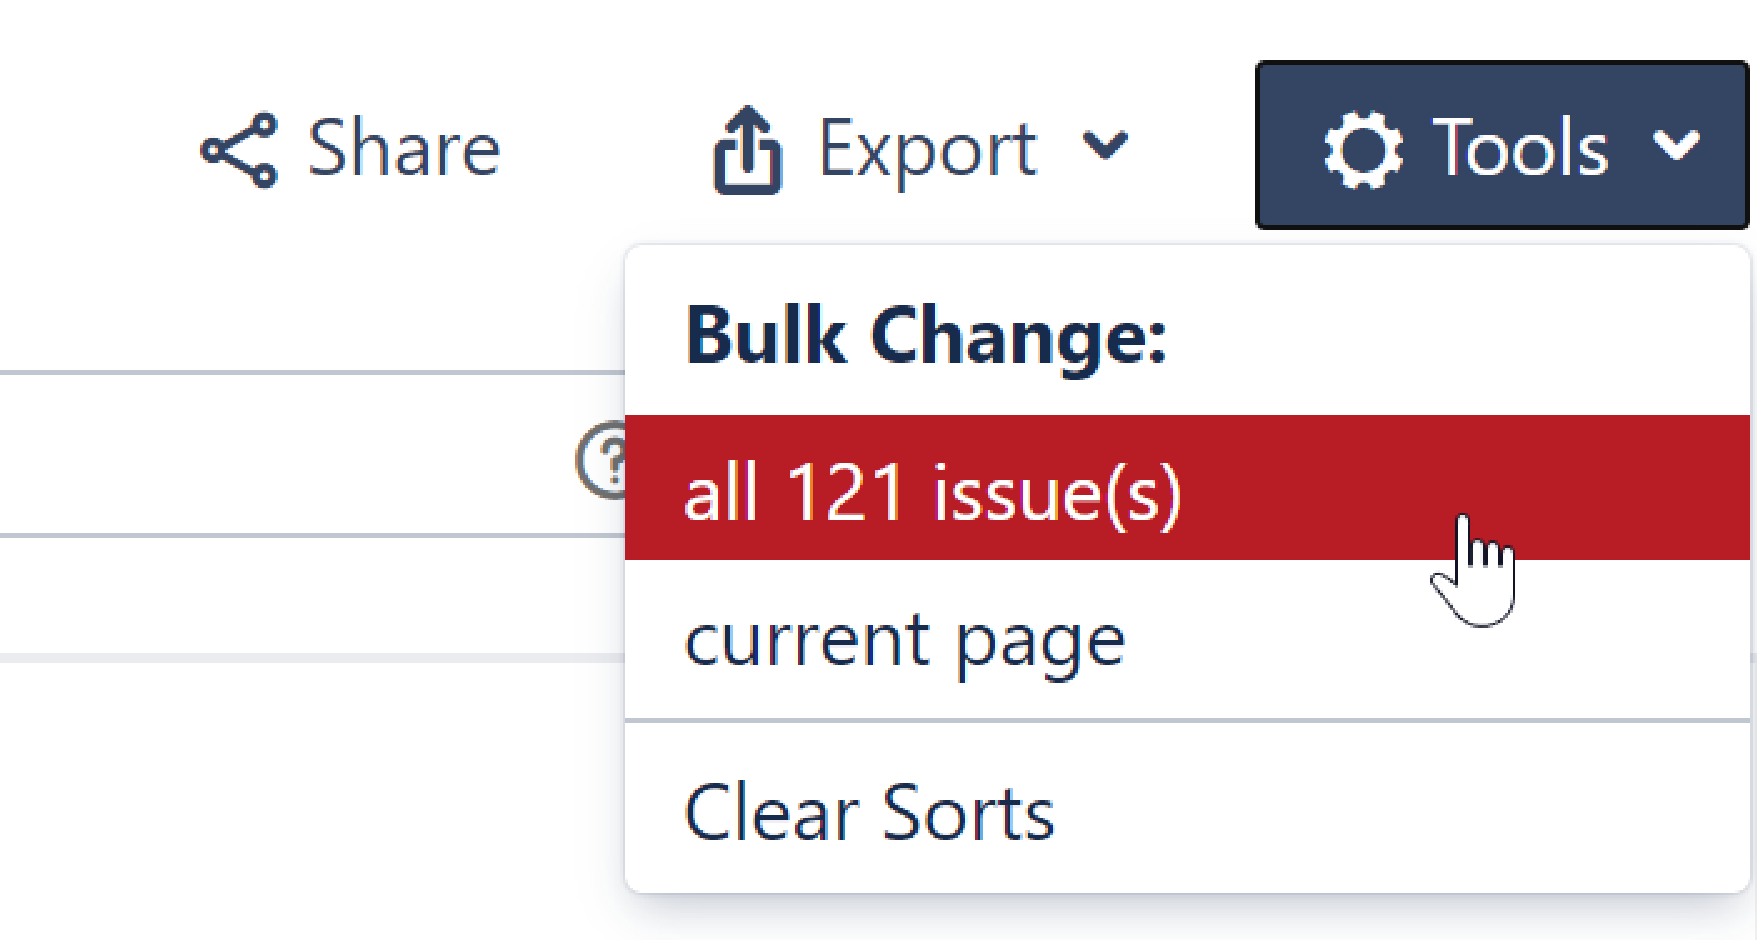1757x940 pixels.
Task: Click the Export upload-arrow icon
Action: 747,150
